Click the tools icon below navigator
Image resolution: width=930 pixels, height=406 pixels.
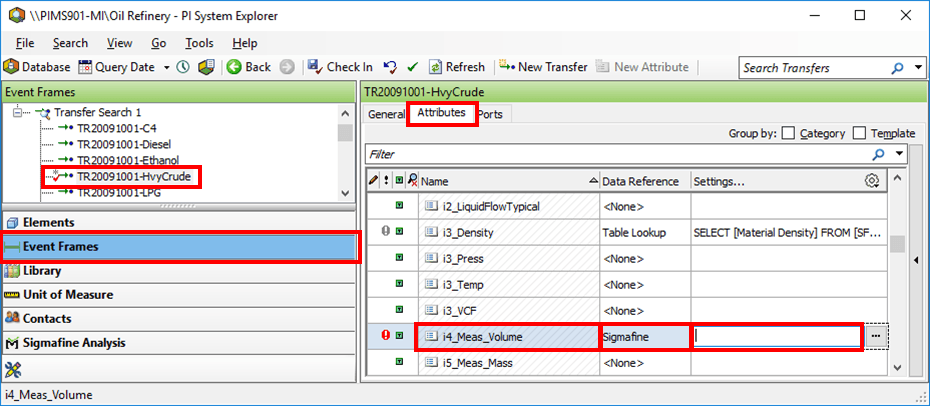(13, 370)
